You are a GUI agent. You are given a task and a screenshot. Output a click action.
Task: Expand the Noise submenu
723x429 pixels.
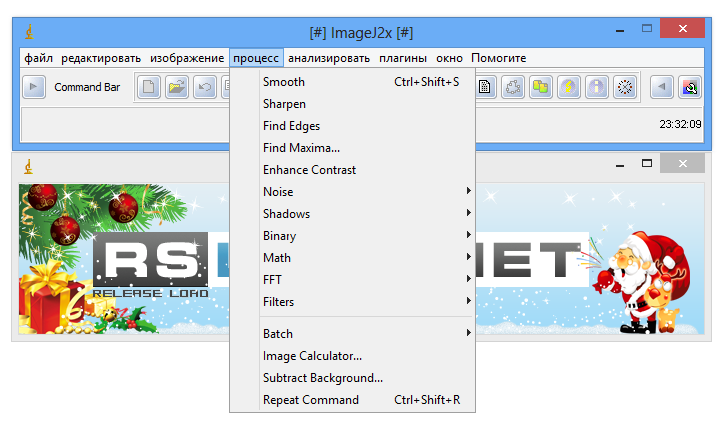tap(352, 192)
